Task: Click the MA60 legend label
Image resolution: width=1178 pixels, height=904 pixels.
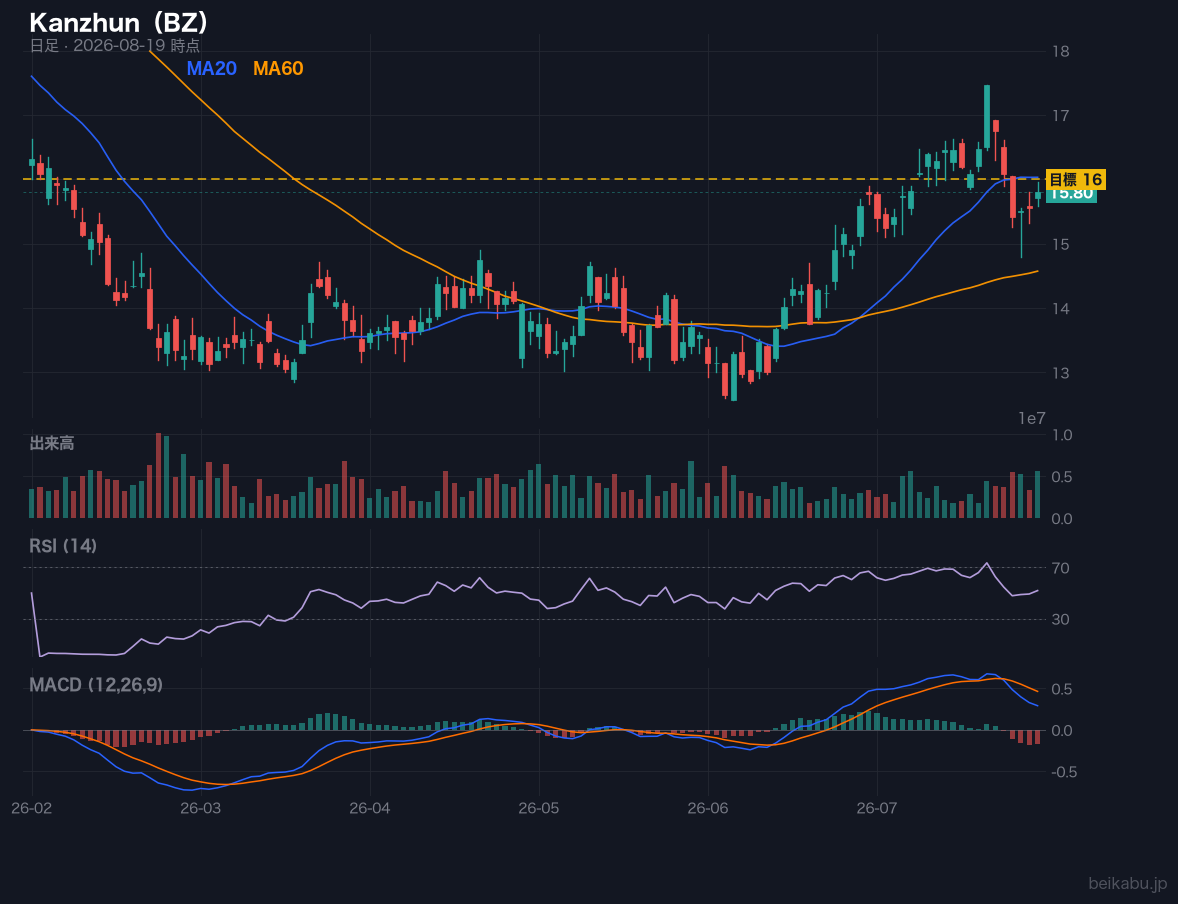Action: [278, 68]
